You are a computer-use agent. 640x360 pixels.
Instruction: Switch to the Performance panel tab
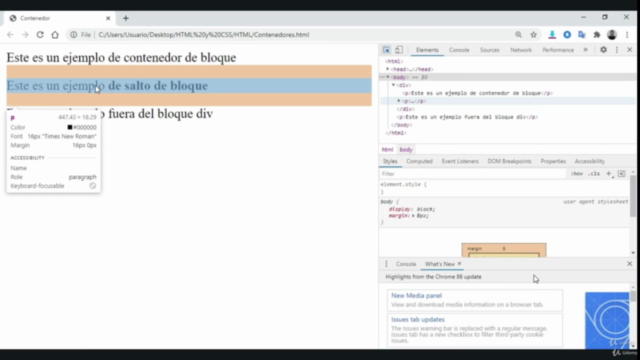[558, 50]
